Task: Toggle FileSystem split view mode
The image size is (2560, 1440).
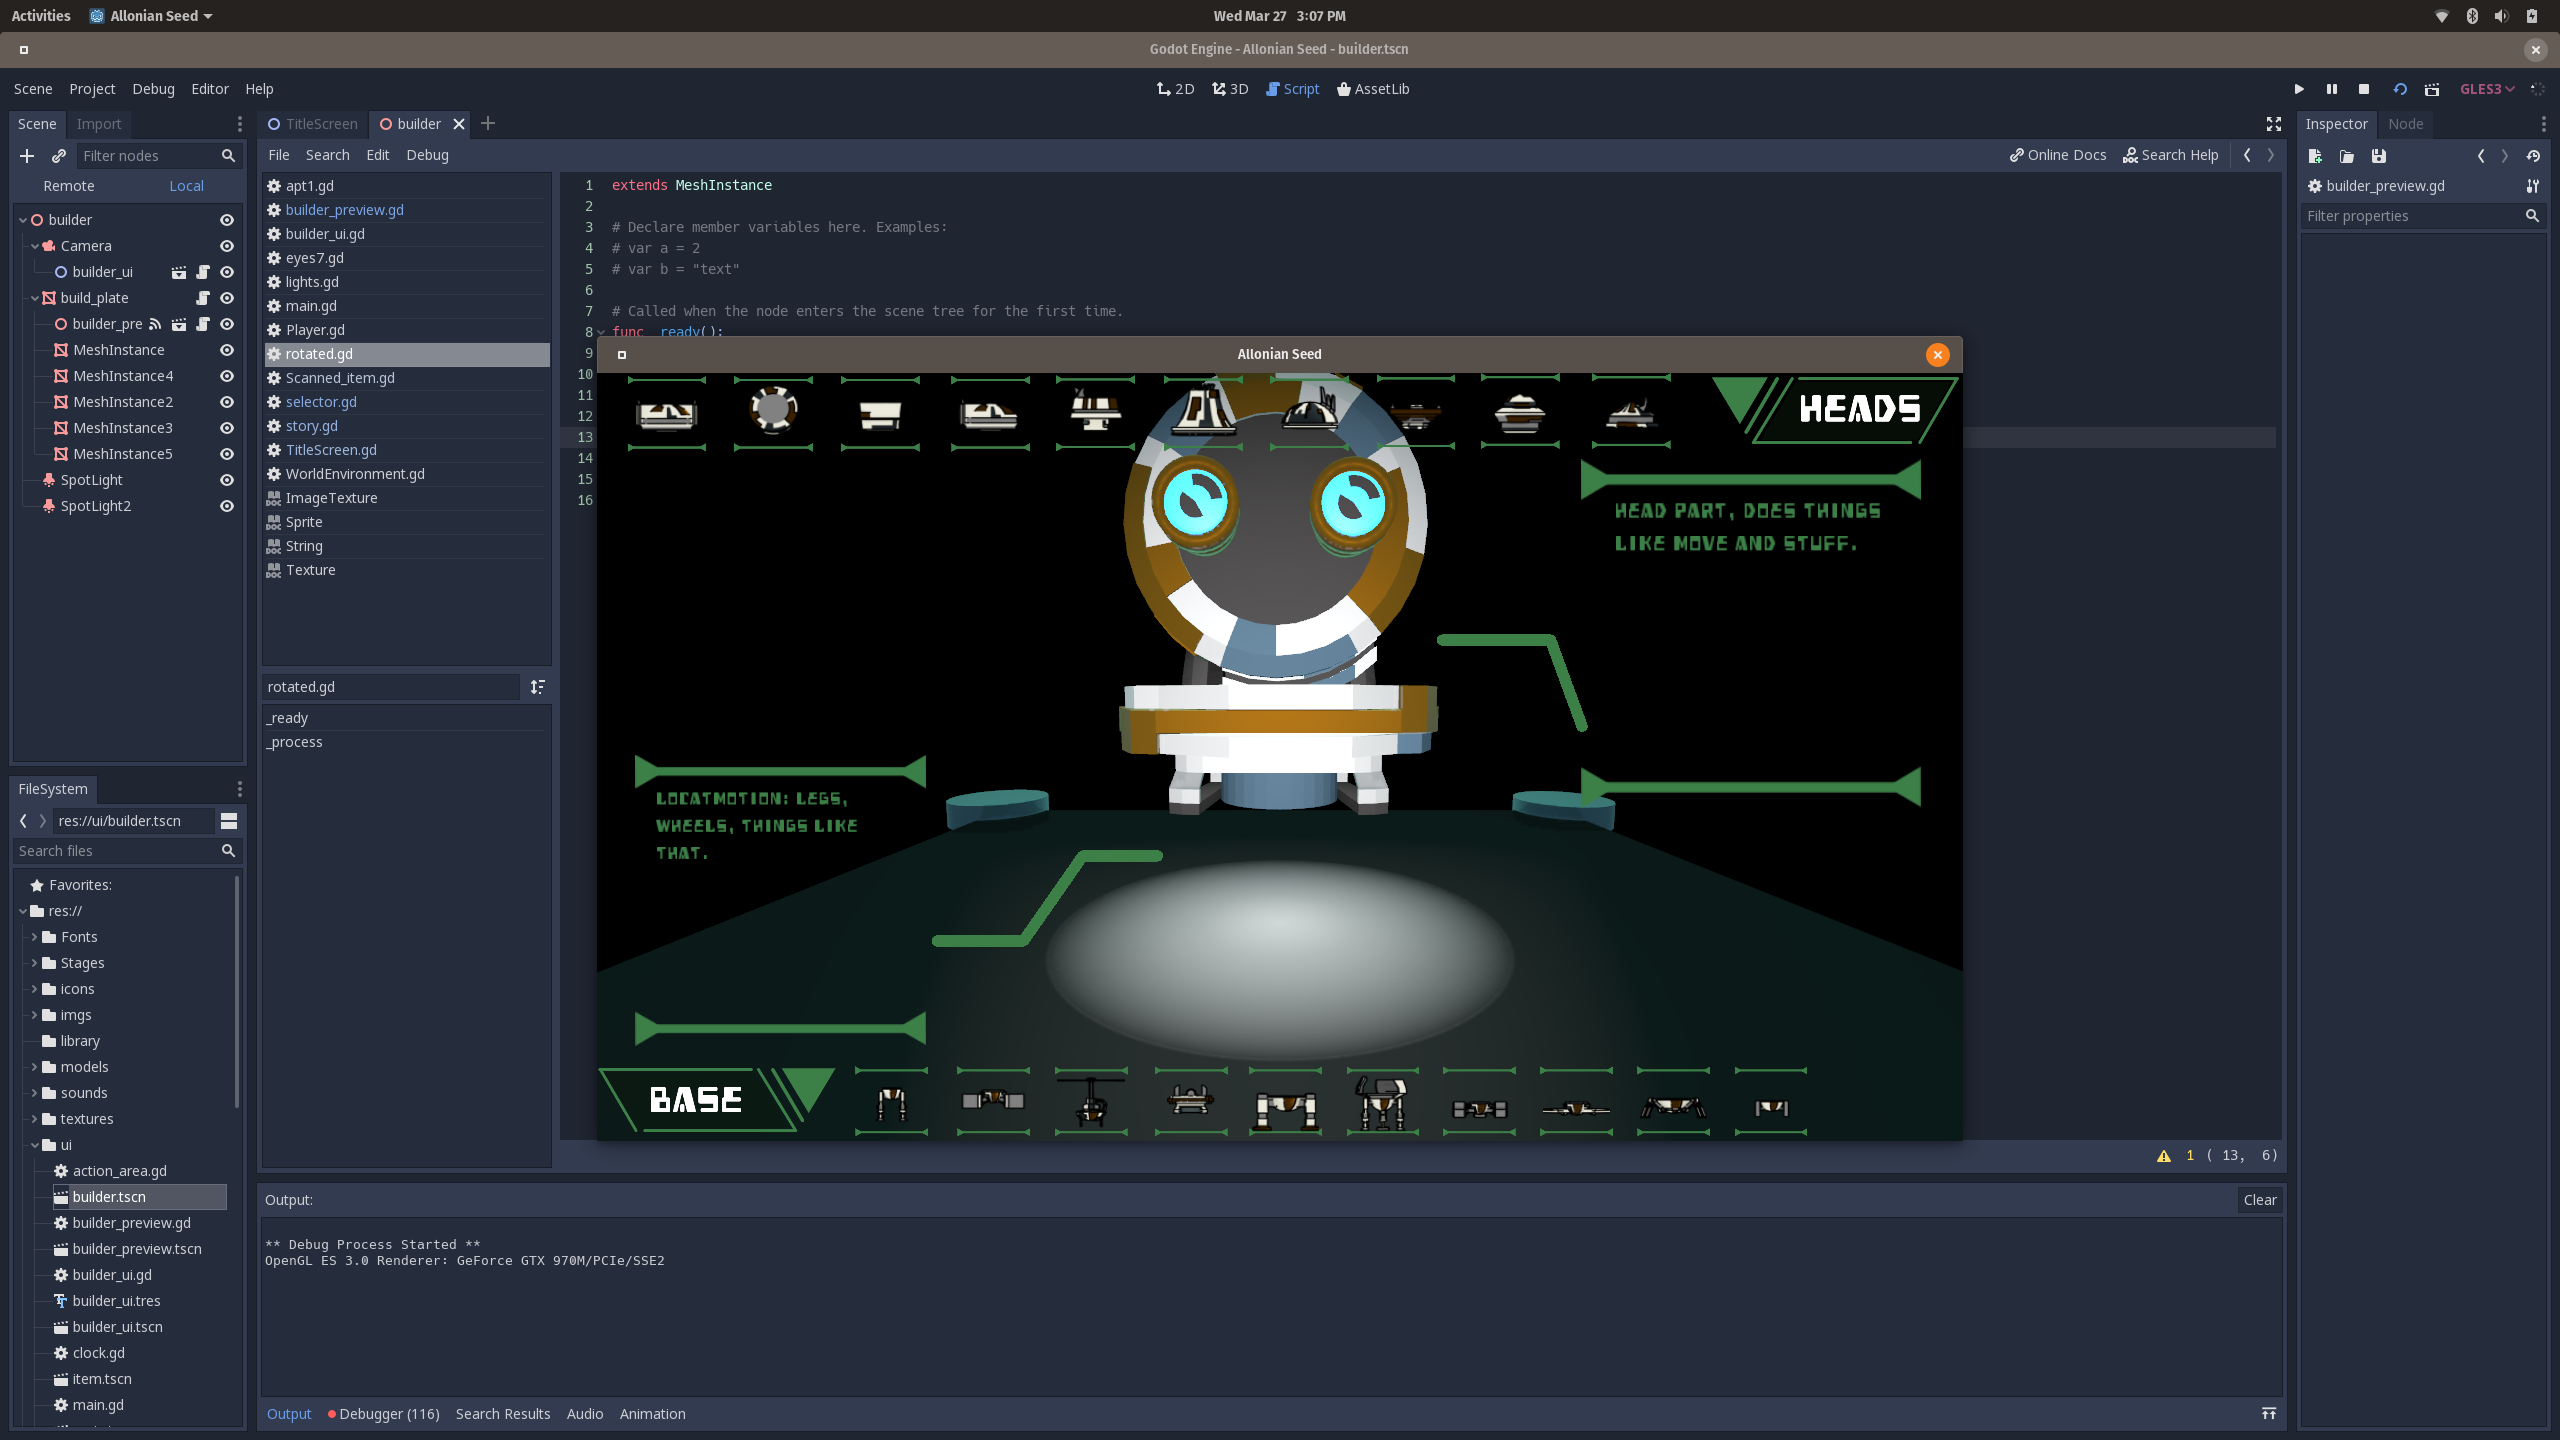Action: [x=229, y=821]
